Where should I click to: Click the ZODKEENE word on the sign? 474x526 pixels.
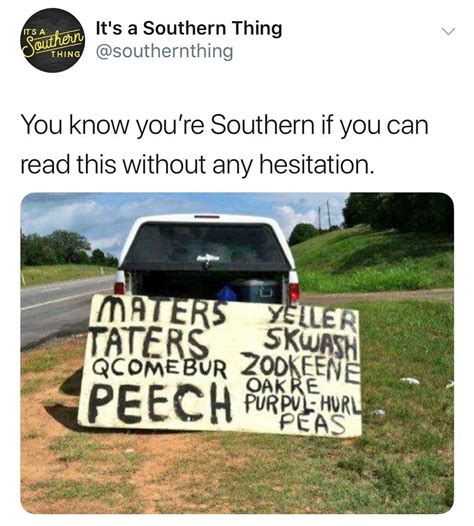coord(300,370)
